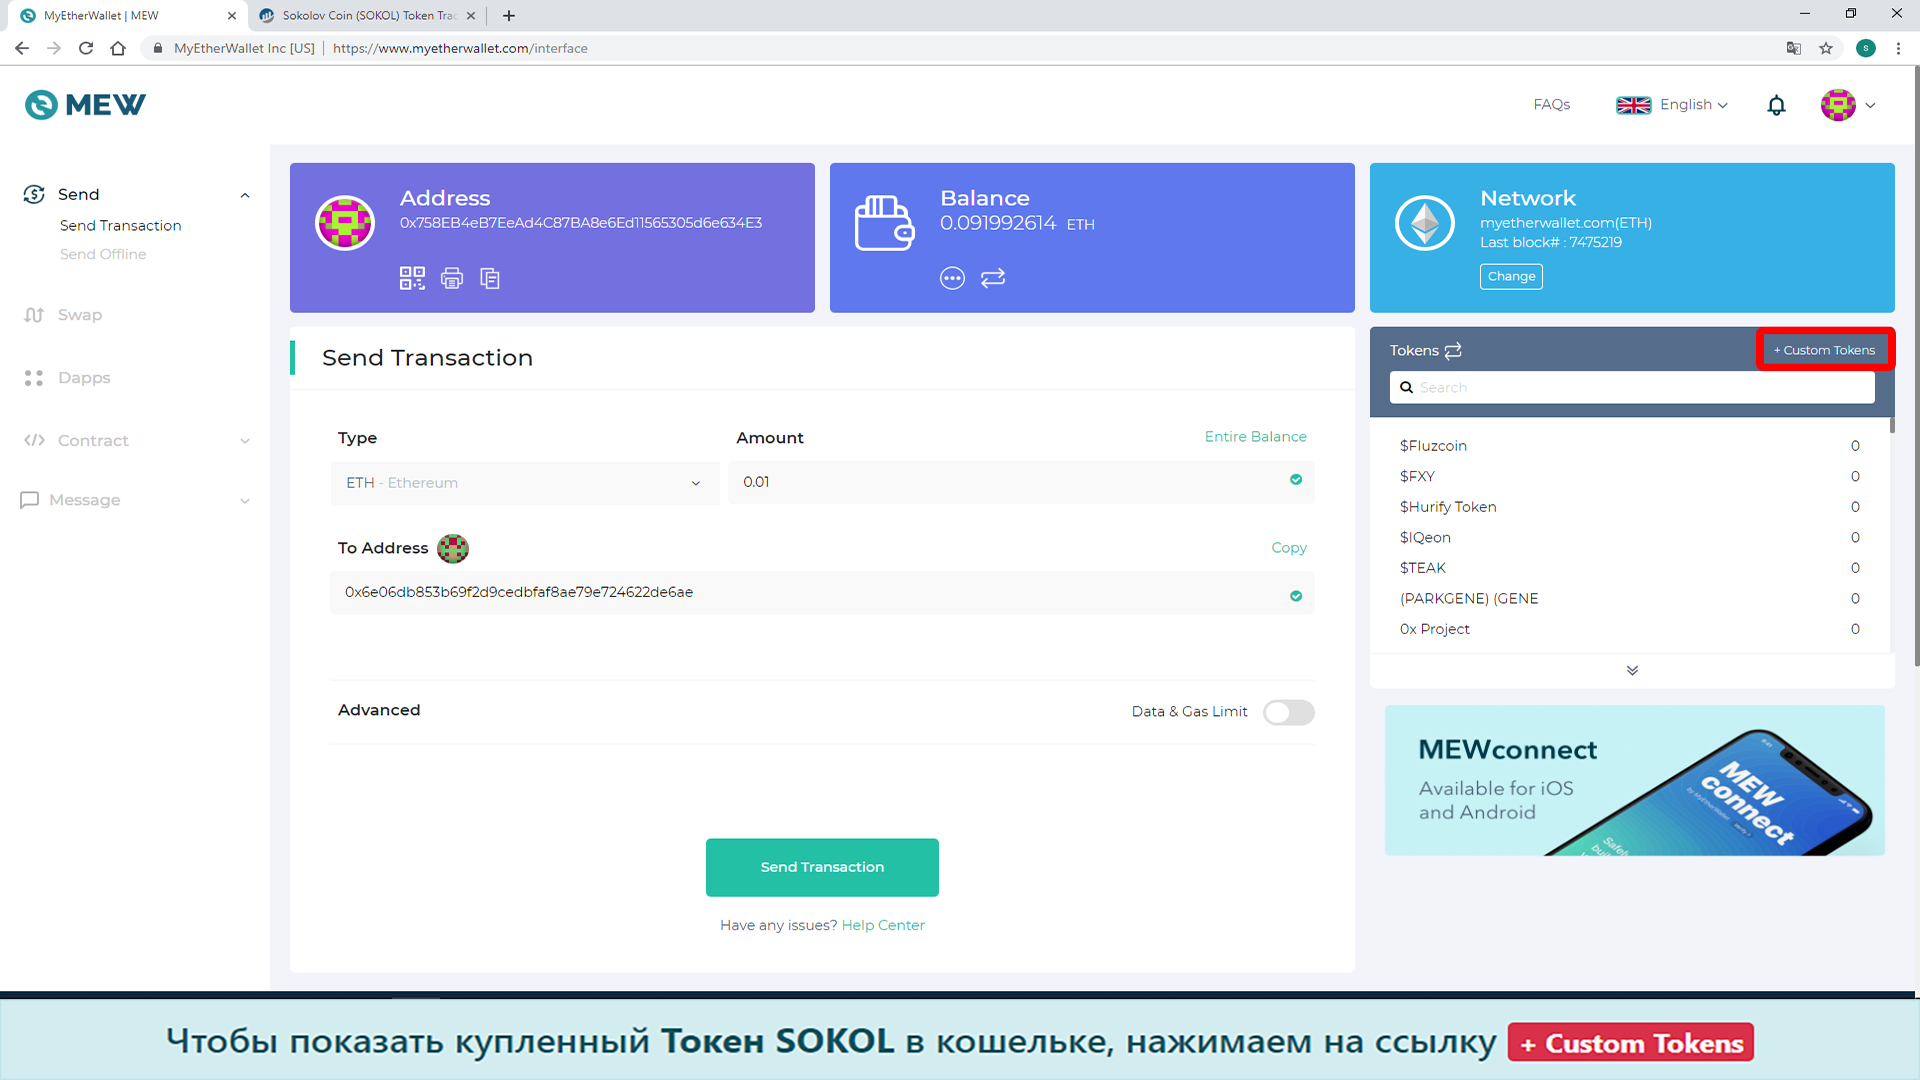Screen dimensions: 1920x1080
Task: Open the notifications bell
Action: point(1776,105)
